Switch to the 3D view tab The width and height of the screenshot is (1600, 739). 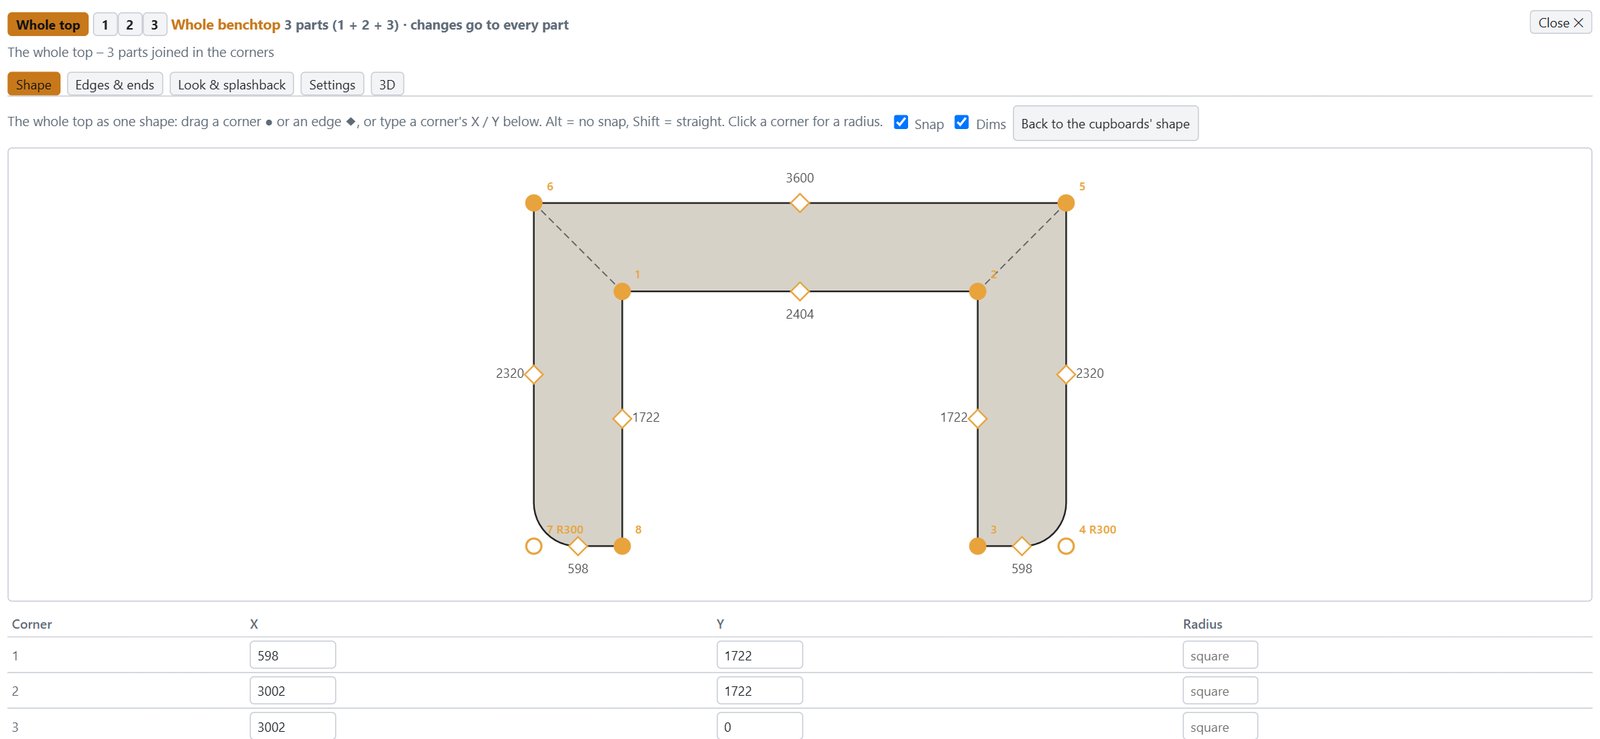387,84
